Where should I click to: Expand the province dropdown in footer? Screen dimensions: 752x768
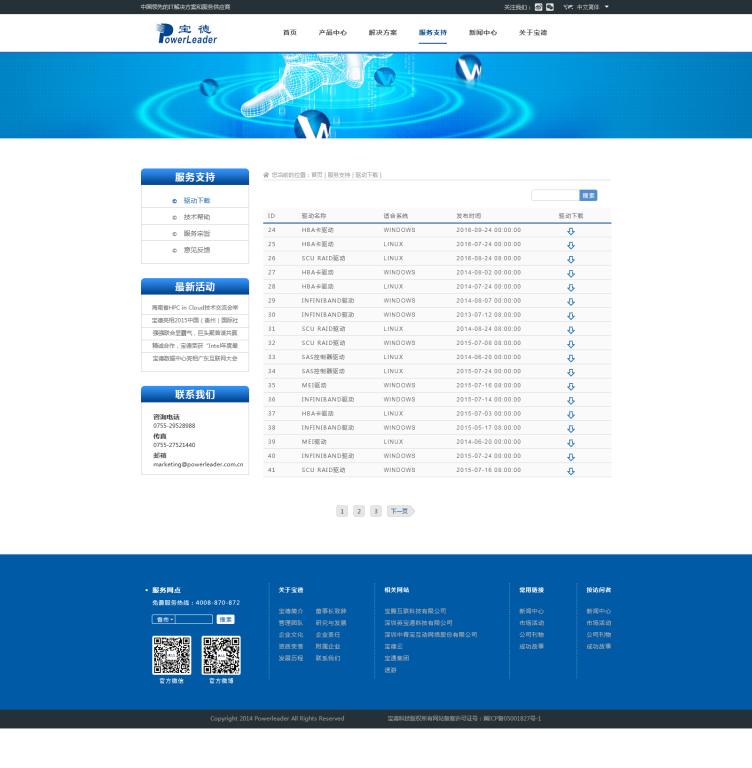(x=164, y=619)
